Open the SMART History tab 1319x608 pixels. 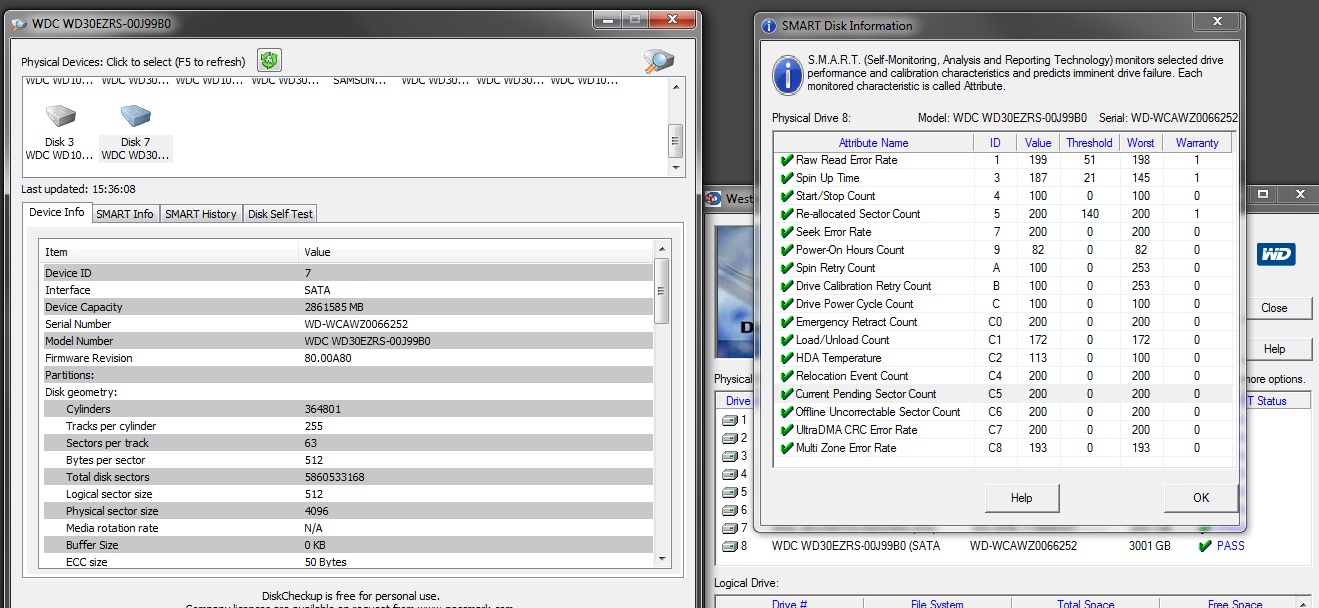(x=201, y=214)
